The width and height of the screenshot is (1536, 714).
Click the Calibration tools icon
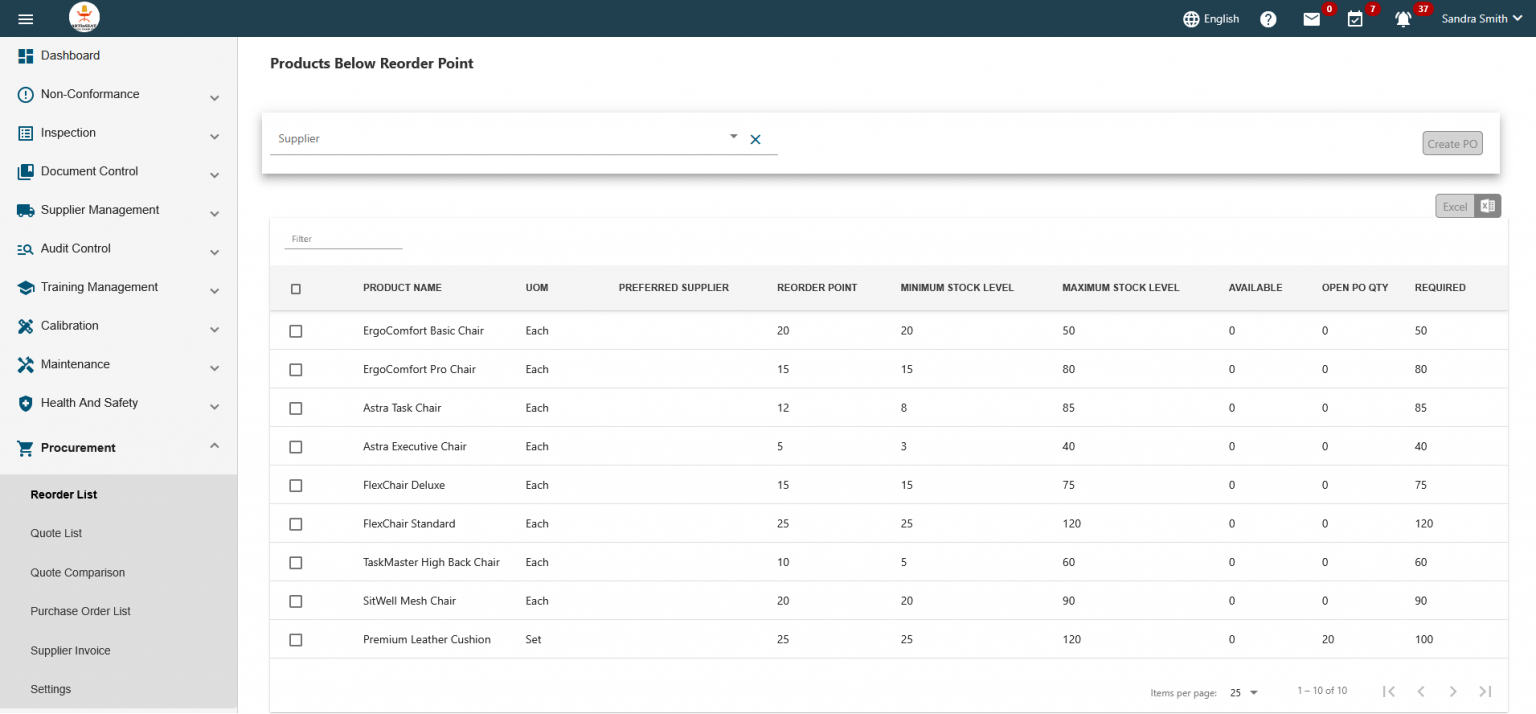pos(24,325)
